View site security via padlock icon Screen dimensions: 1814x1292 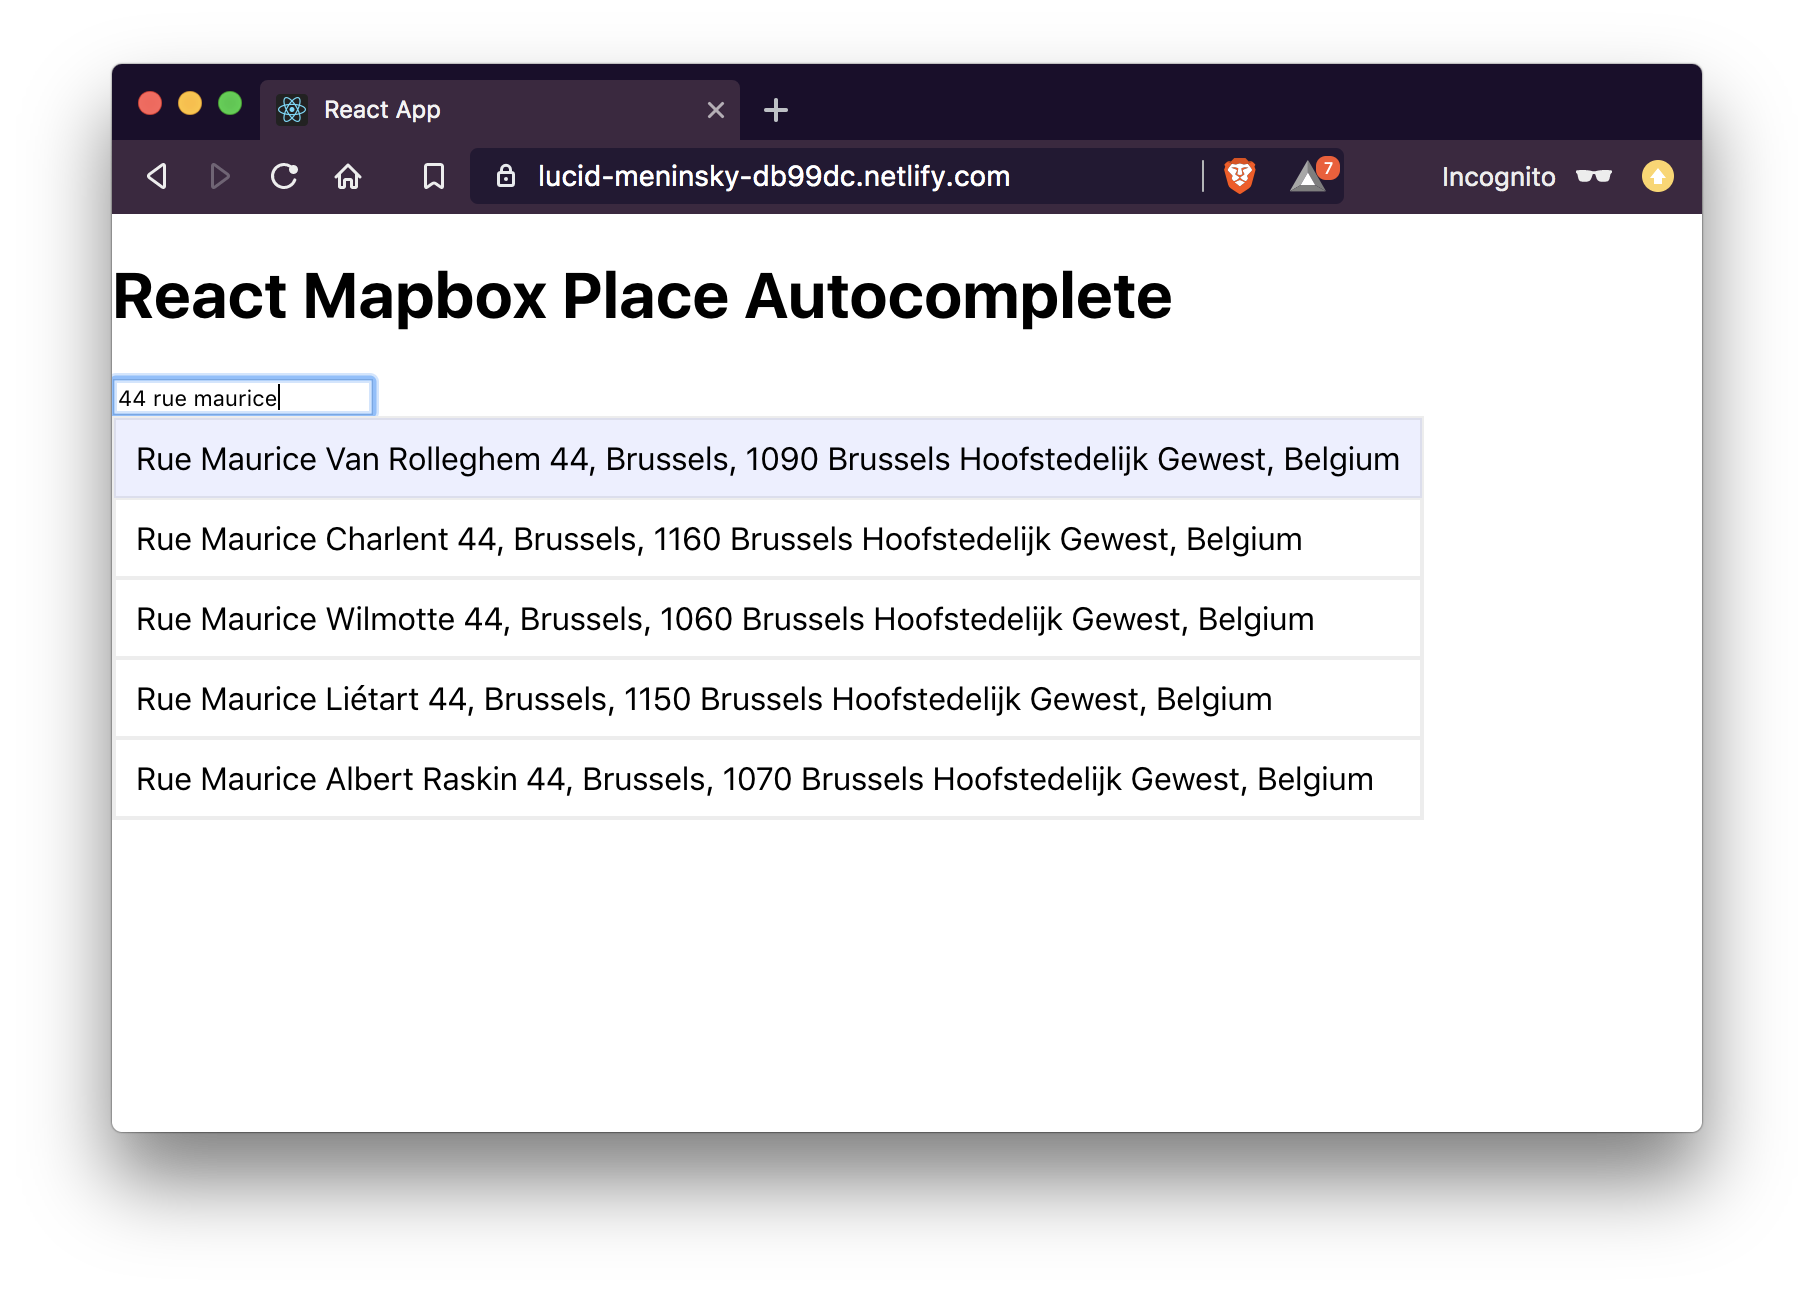pos(505,176)
